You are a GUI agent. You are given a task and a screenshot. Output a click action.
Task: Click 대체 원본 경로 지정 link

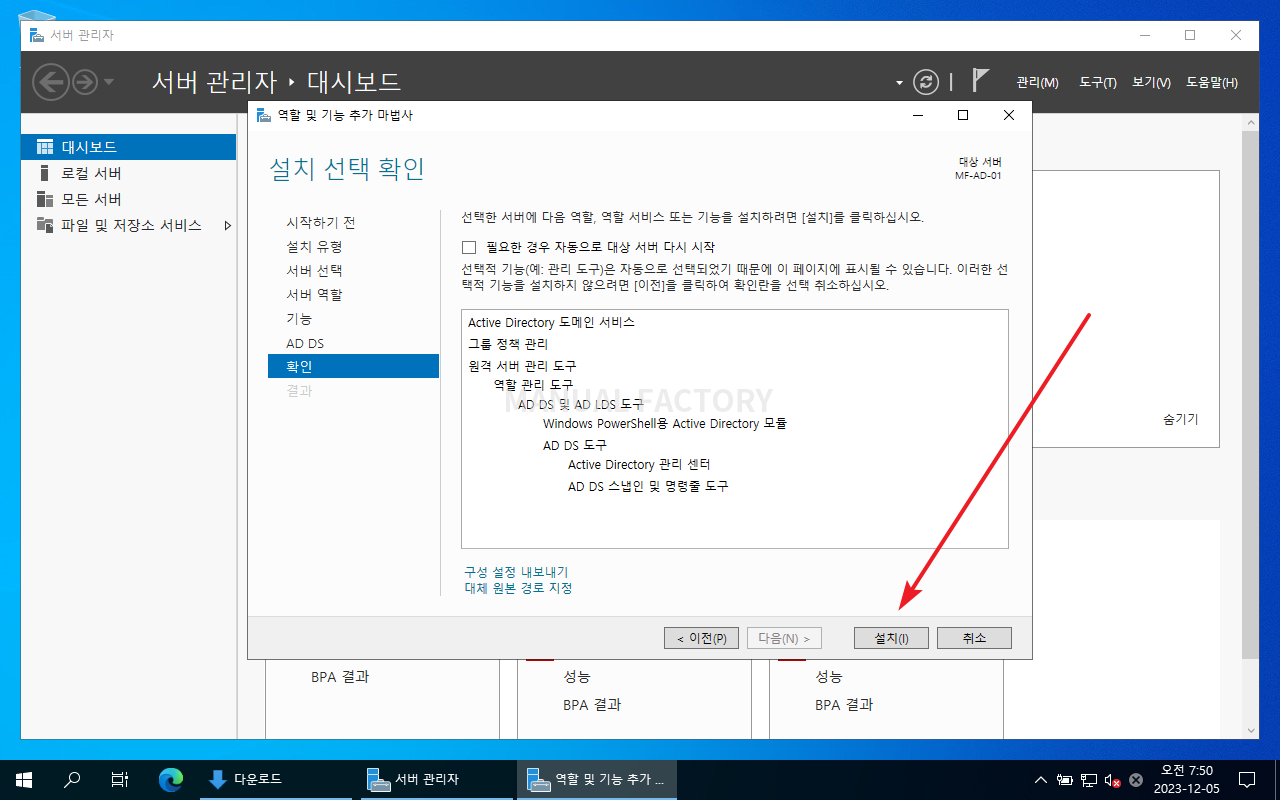coord(518,588)
